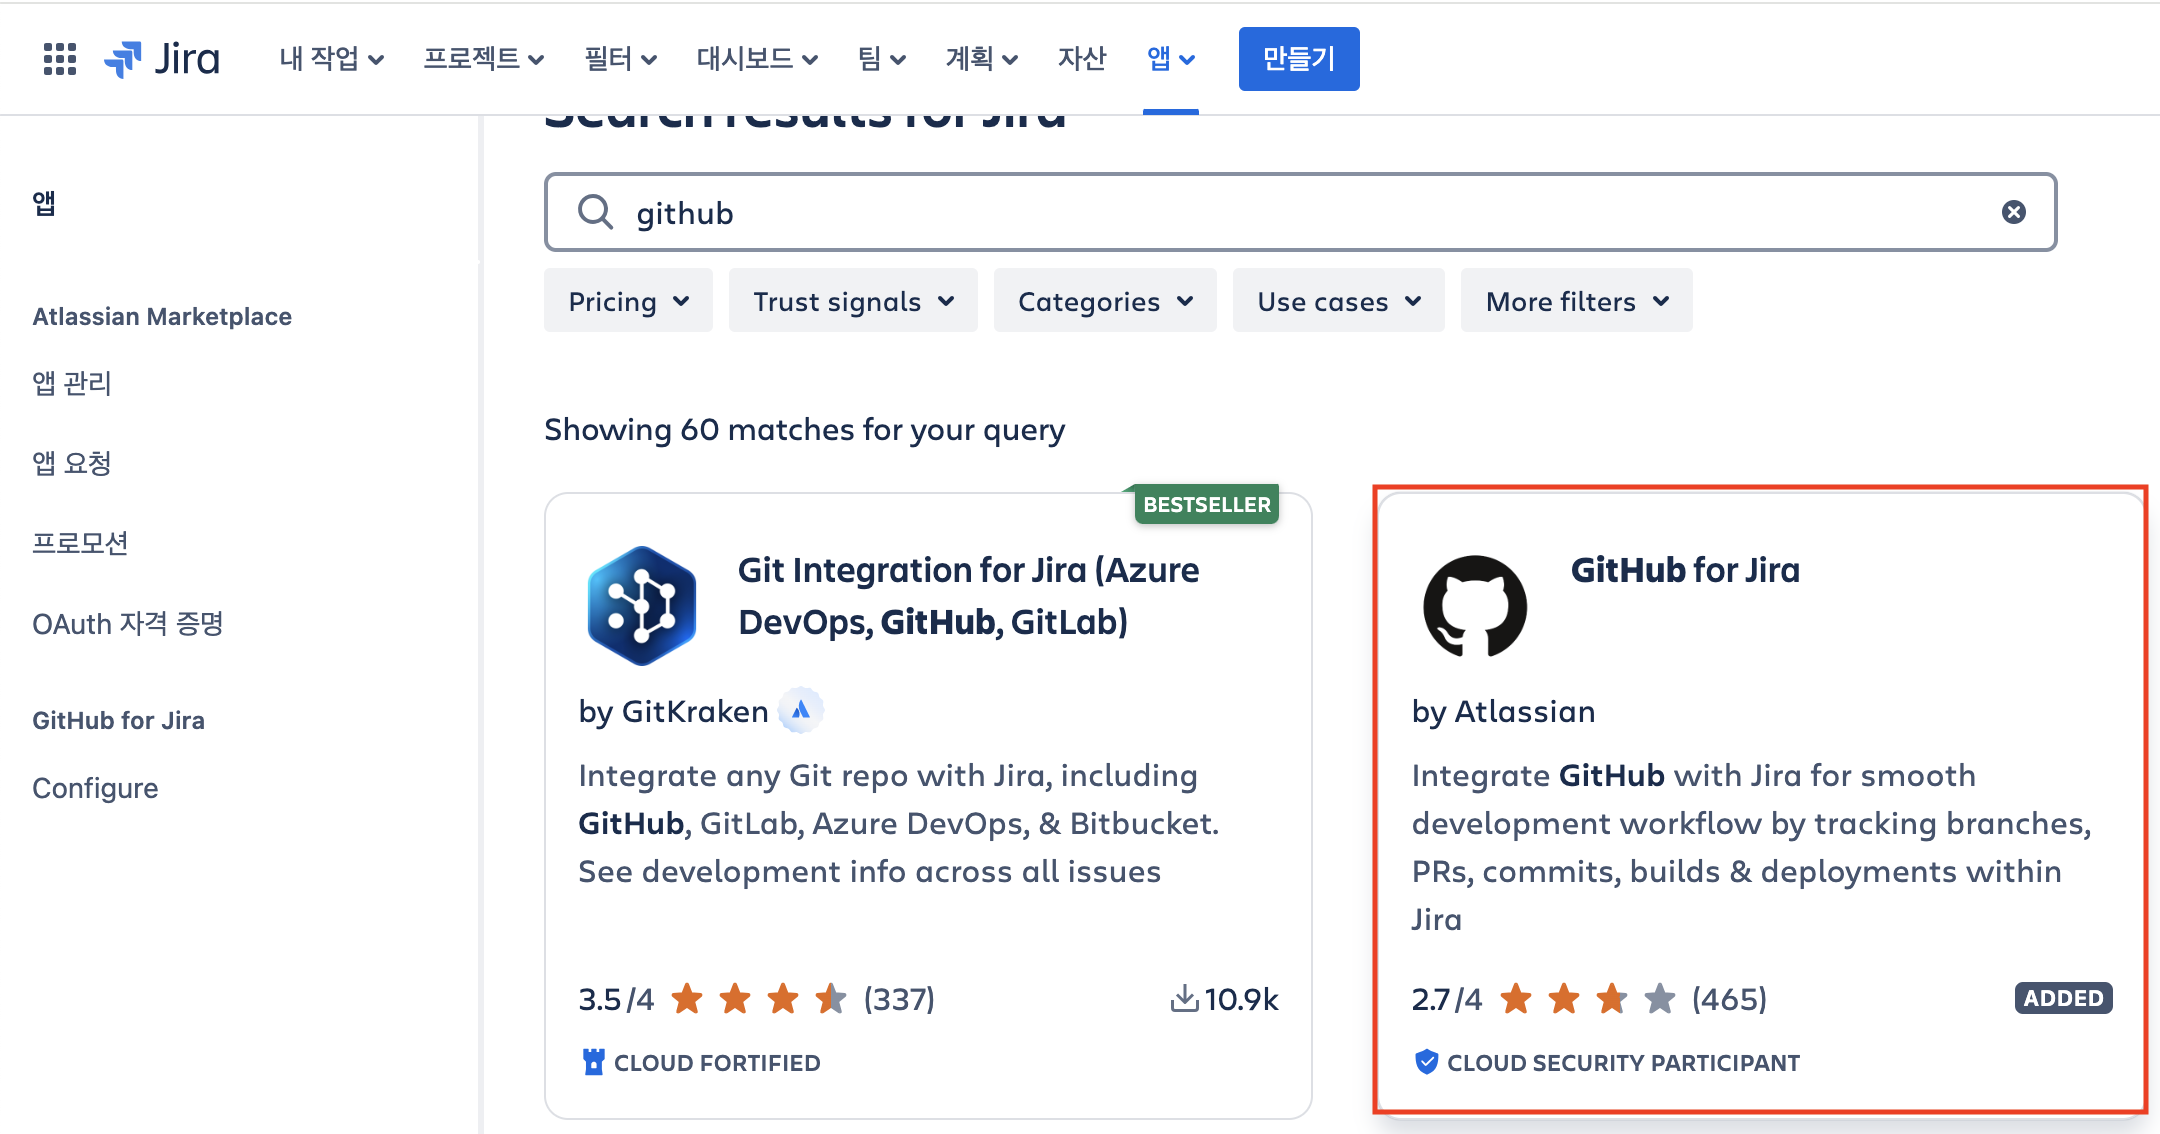The height and width of the screenshot is (1134, 2160).
Task: Click the 'by GitKraken' vendor text
Action: click(673, 711)
